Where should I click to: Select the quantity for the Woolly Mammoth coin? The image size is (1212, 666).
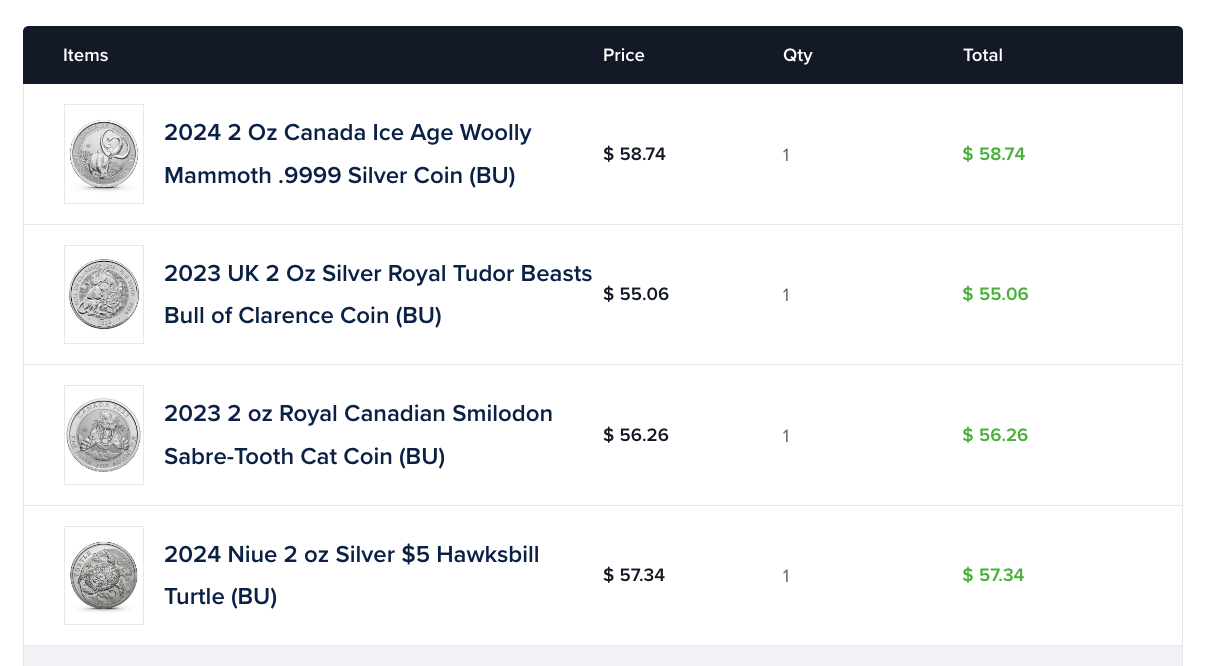(x=786, y=155)
